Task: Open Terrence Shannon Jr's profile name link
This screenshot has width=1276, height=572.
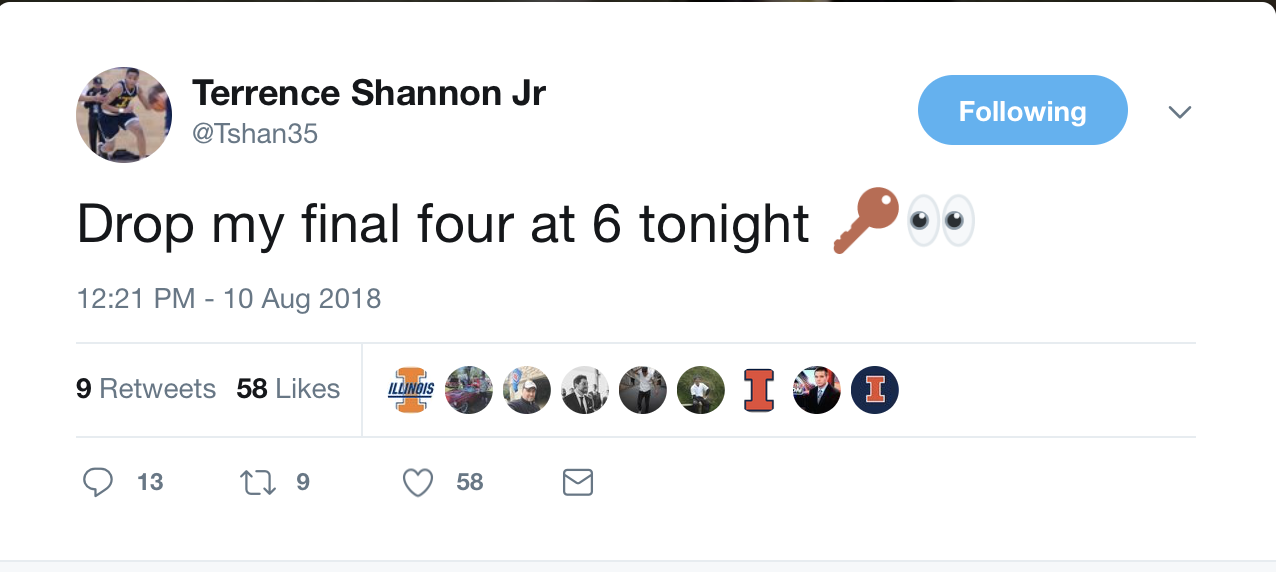Action: (368, 93)
